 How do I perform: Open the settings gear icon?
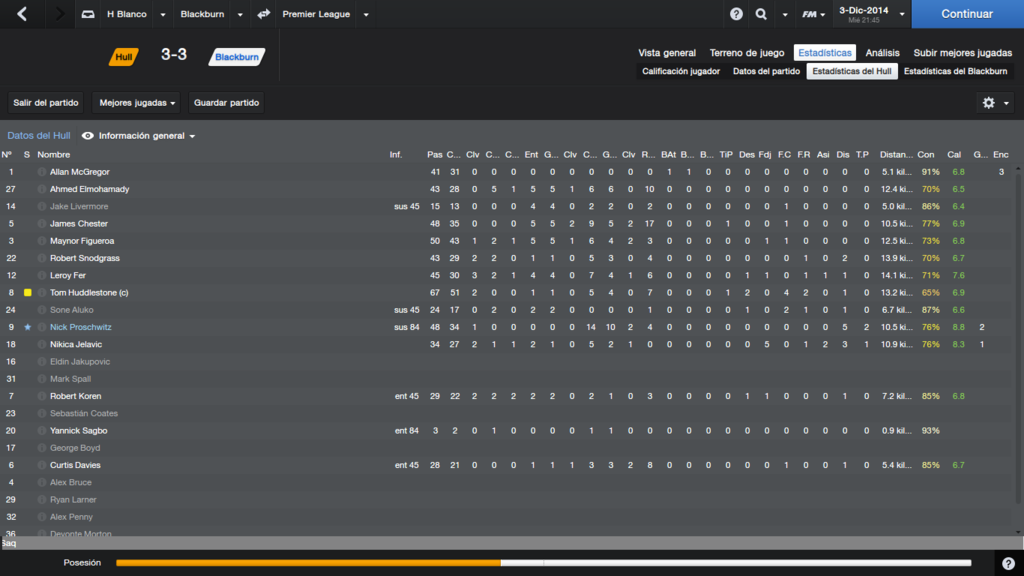click(989, 103)
